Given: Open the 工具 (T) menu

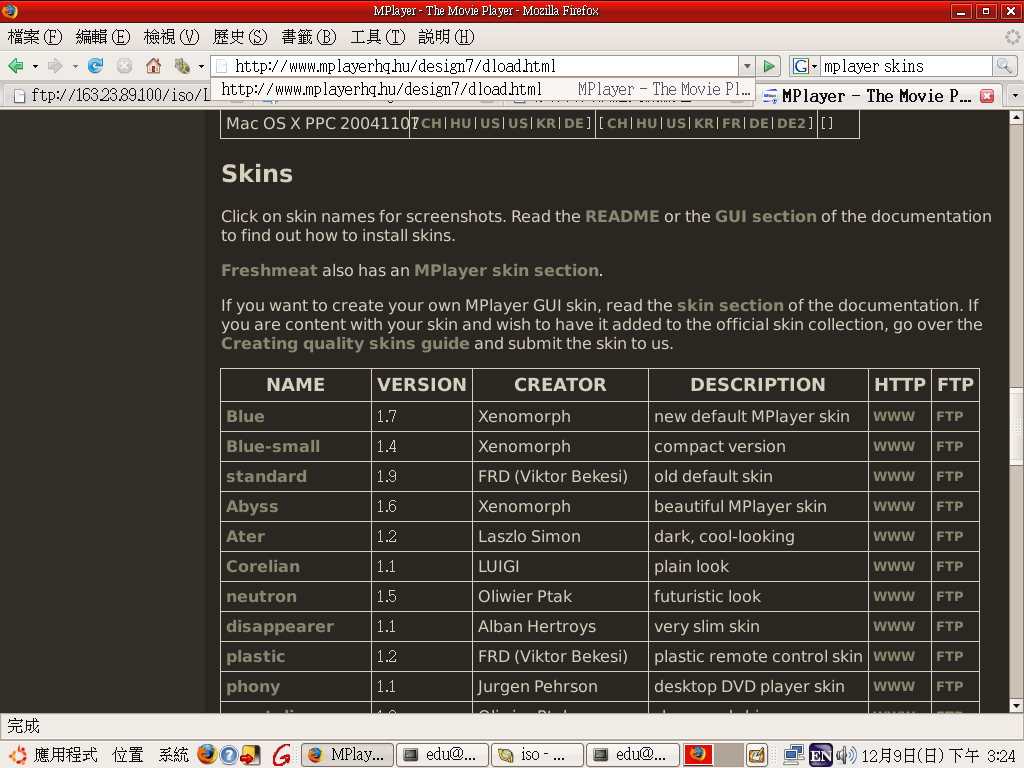Looking at the screenshot, I should 377,37.
